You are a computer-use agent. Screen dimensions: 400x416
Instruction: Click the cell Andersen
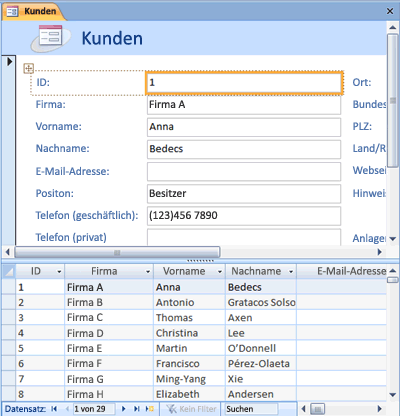(x=261, y=394)
